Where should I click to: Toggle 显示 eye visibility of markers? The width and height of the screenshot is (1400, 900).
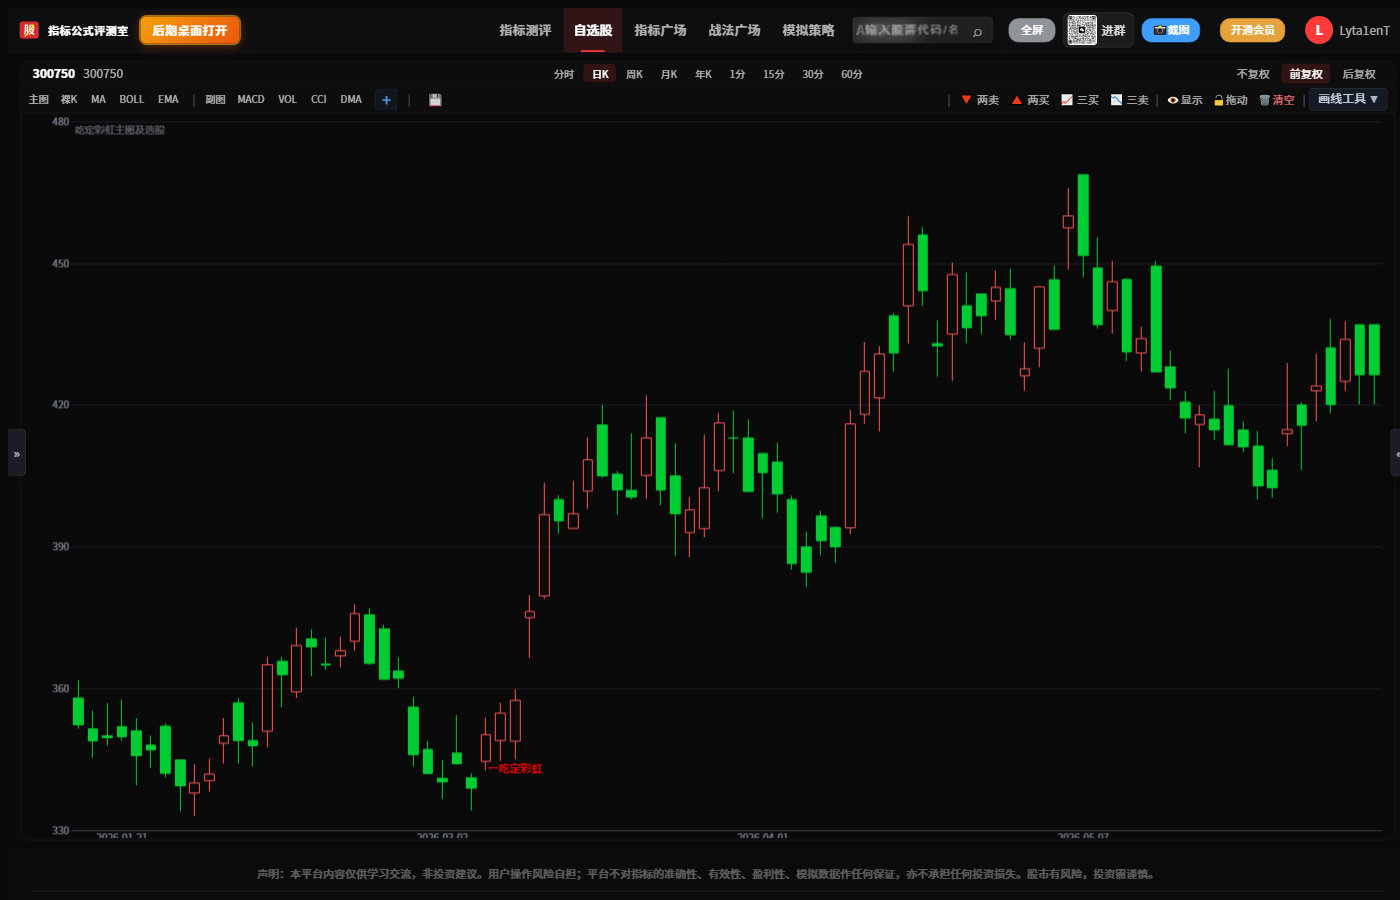[x=1185, y=100]
